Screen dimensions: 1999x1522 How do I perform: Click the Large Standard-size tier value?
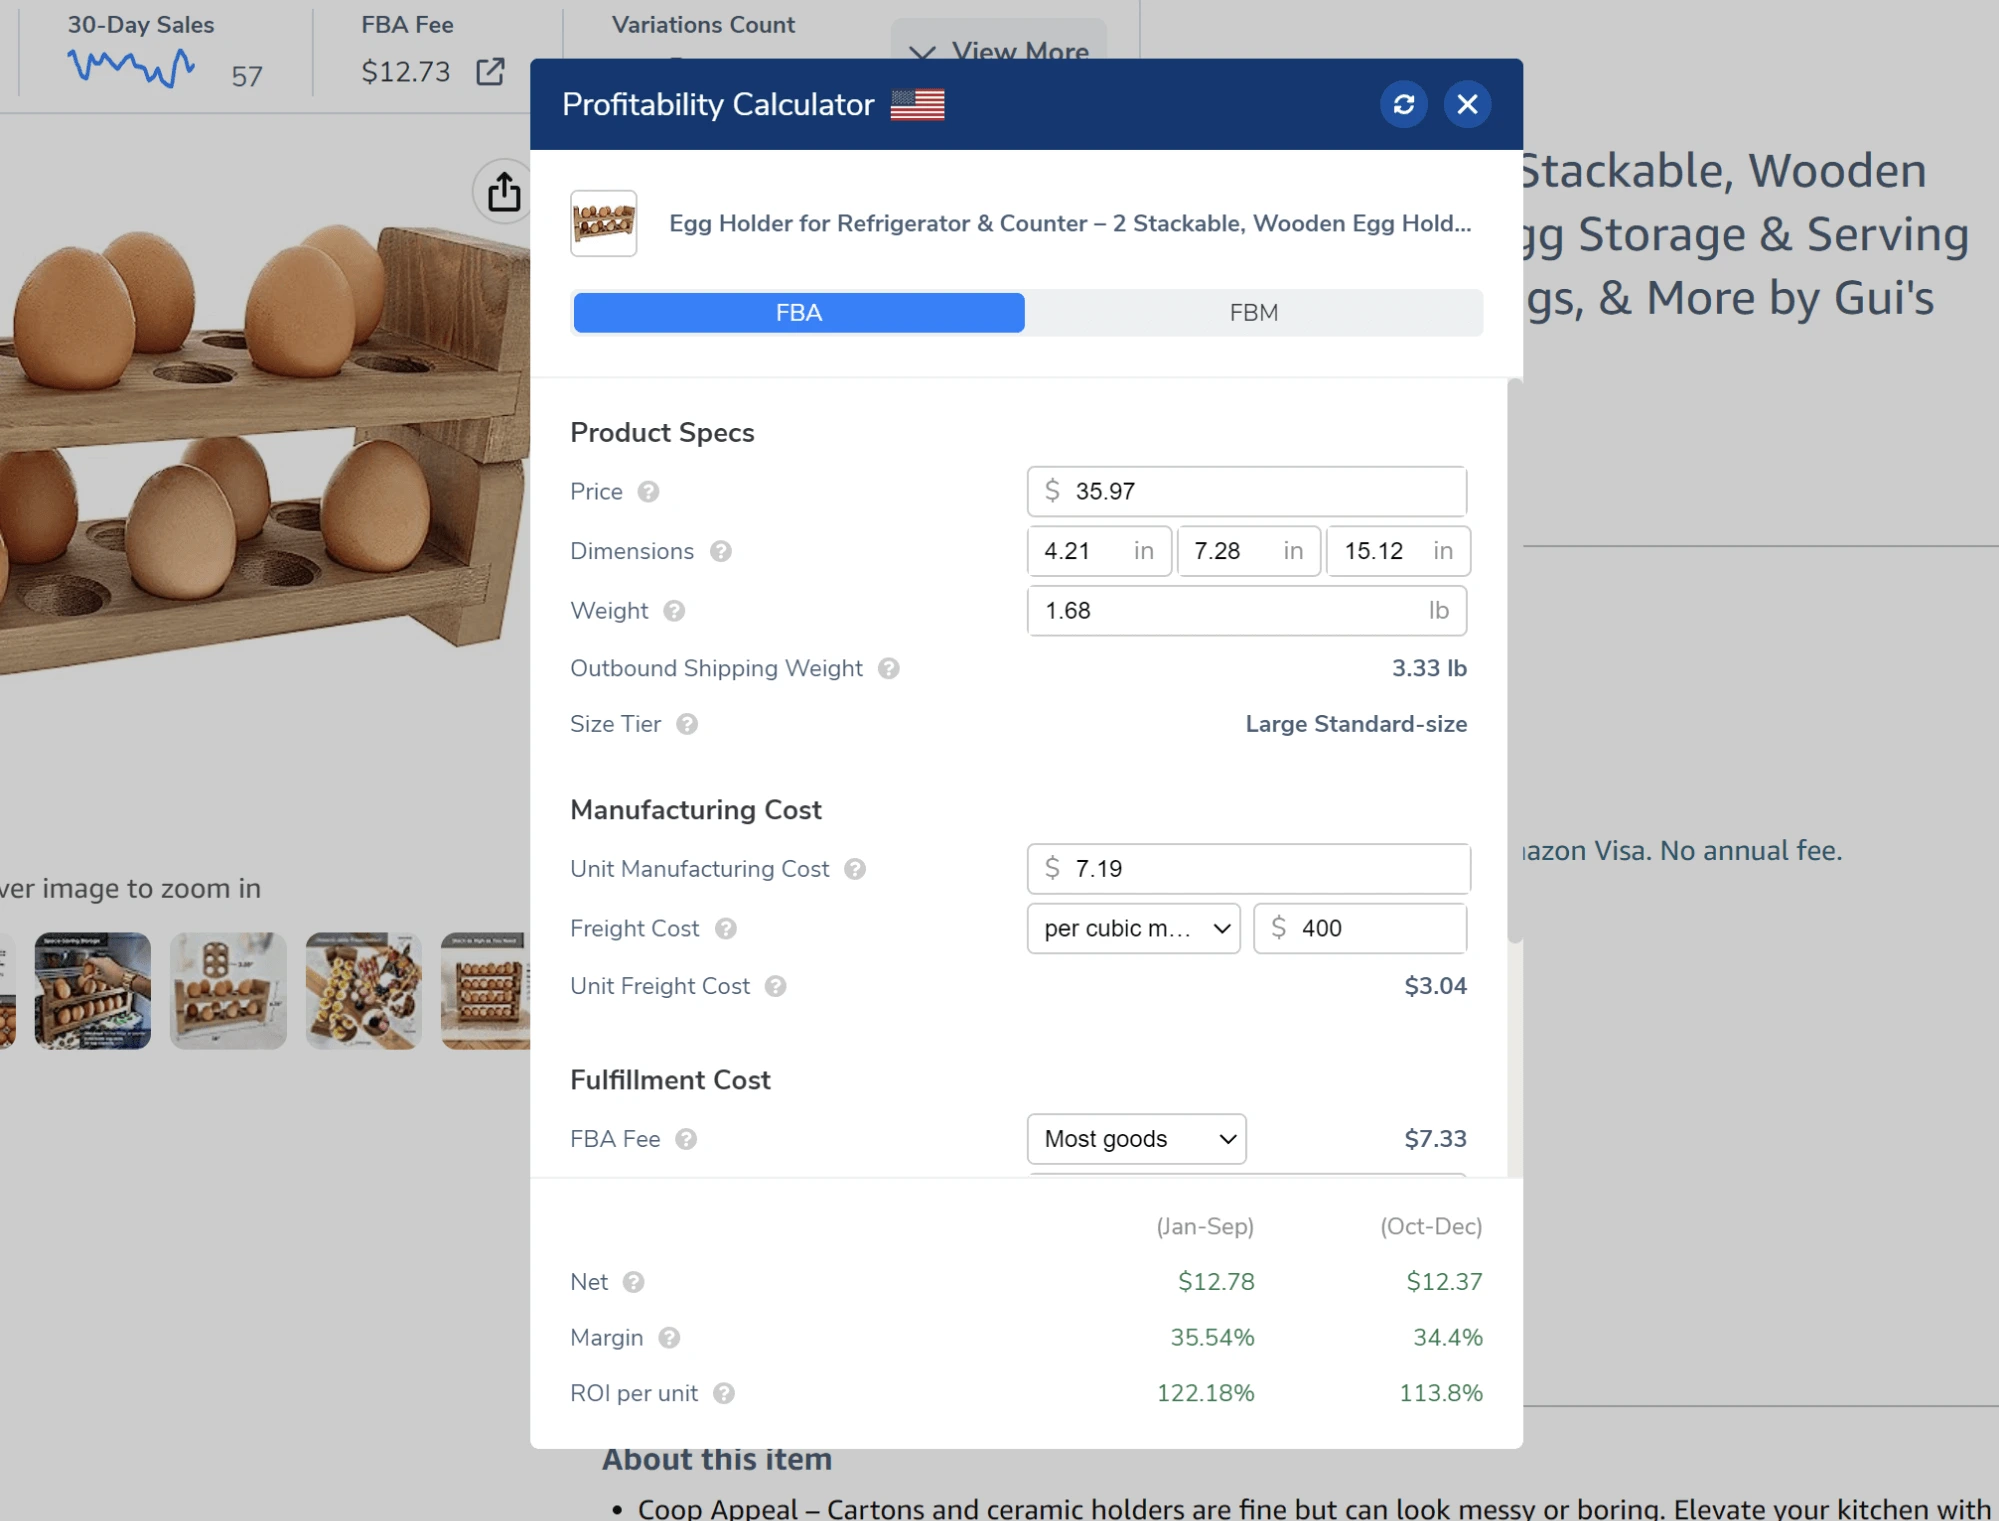[x=1355, y=724]
